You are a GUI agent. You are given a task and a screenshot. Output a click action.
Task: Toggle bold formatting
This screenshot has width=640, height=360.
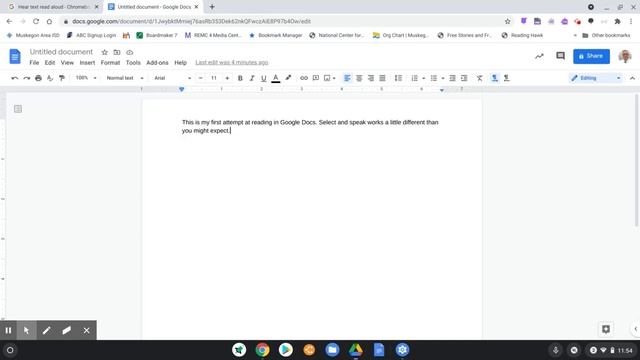point(240,78)
